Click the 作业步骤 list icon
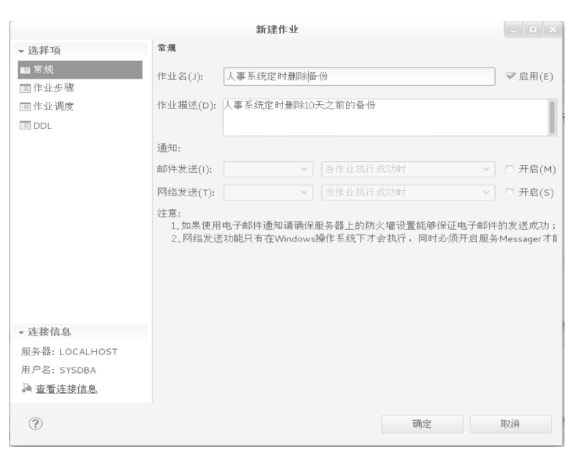586x456 pixels. [25, 88]
